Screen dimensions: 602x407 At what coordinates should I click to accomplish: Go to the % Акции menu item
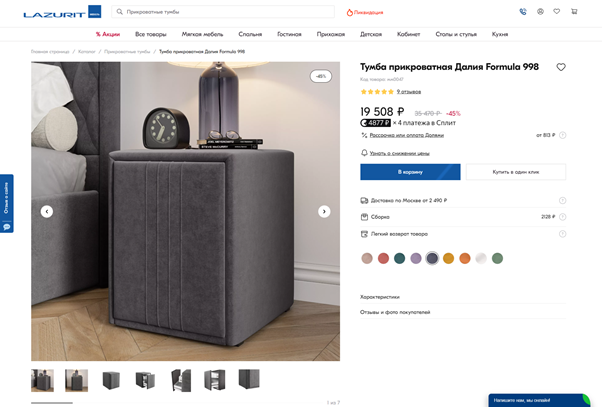(107, 34)
